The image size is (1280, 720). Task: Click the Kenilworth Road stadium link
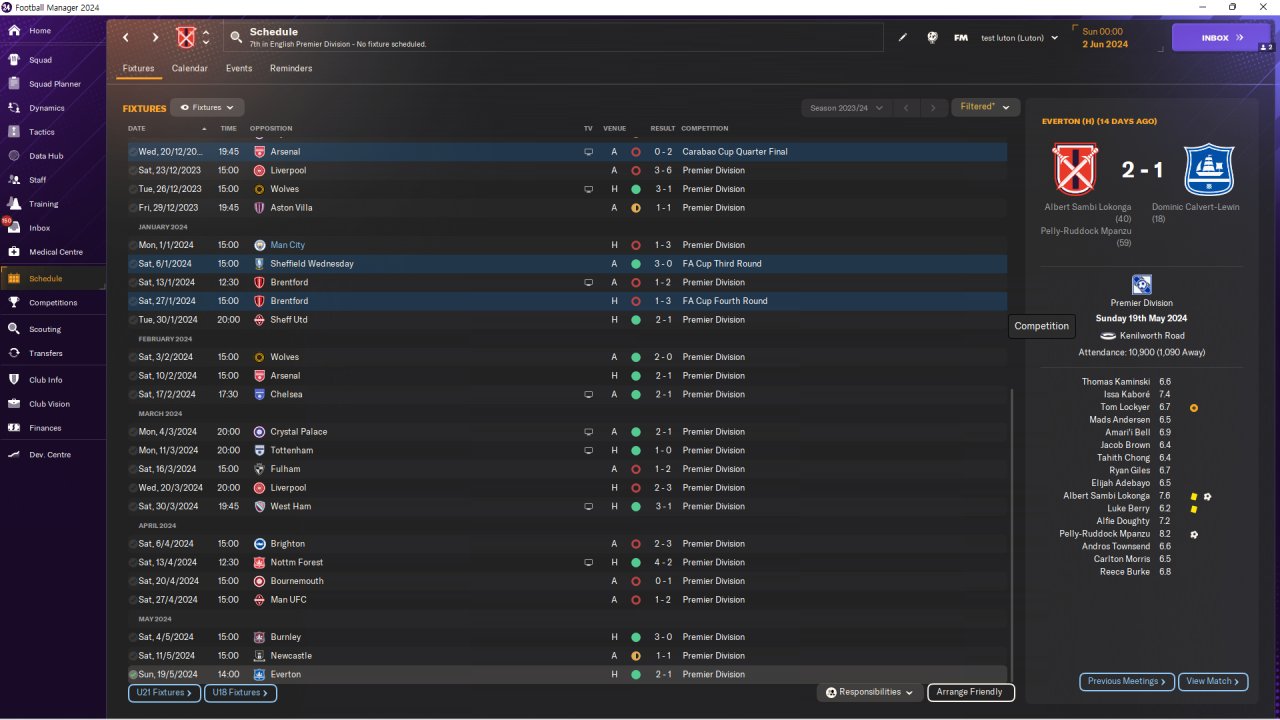tap(1152, 336)
